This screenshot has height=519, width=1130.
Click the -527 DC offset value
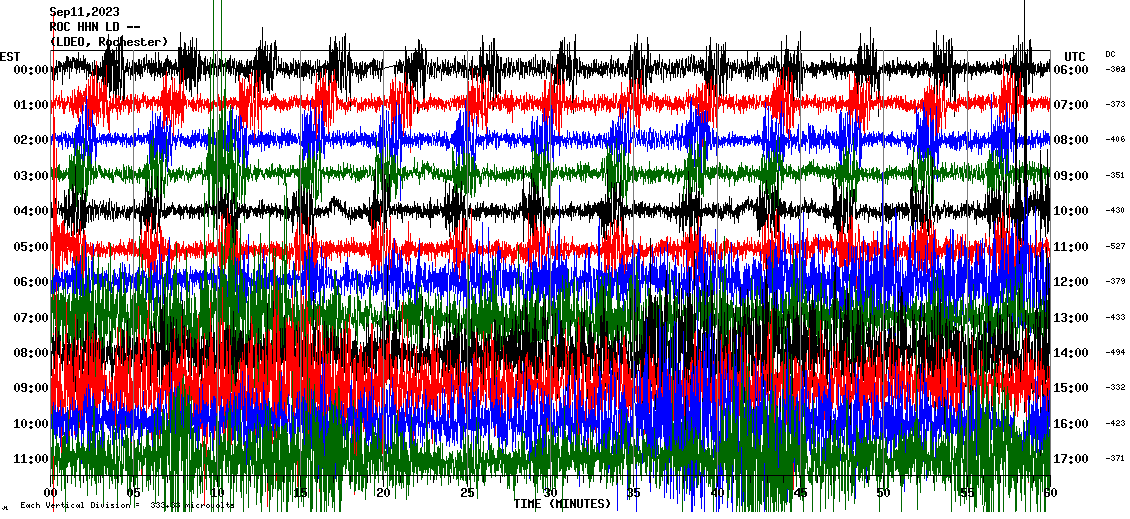pyautogui.click(x=1115, y=247)
